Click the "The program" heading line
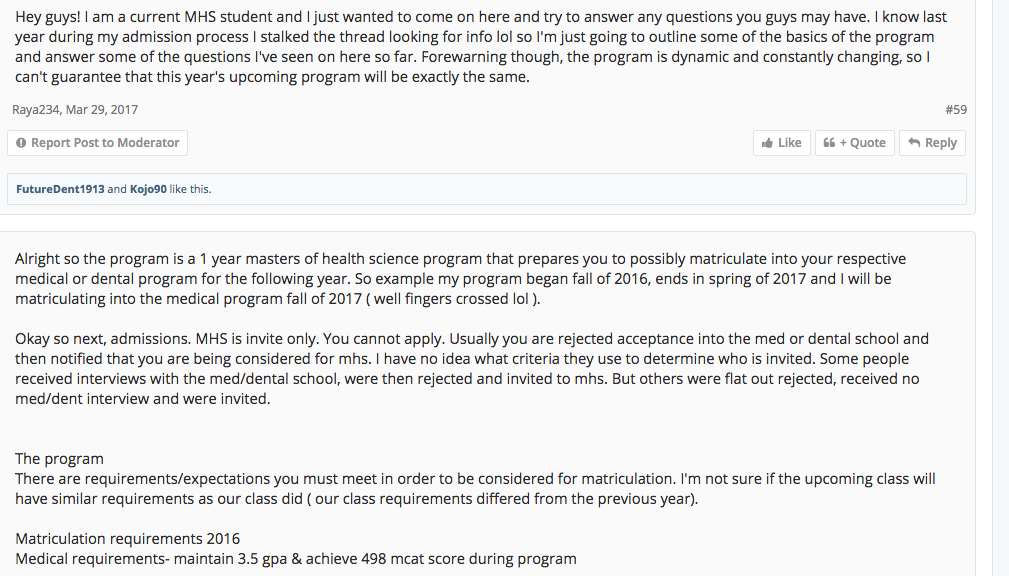Image resolution: width=1009 pixels, height=576 pixels. click(59, 459)
